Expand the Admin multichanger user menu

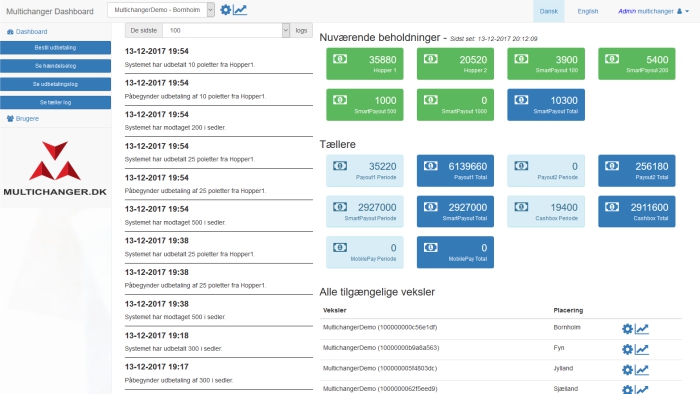click(x=654, y=11)
